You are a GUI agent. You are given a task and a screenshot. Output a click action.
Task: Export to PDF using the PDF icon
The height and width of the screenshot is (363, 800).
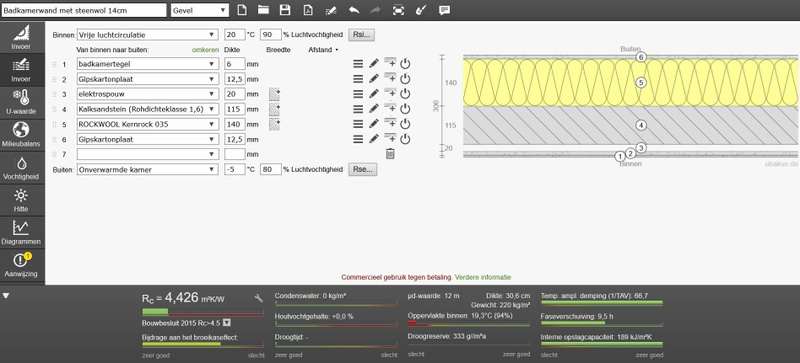point(308,10)
